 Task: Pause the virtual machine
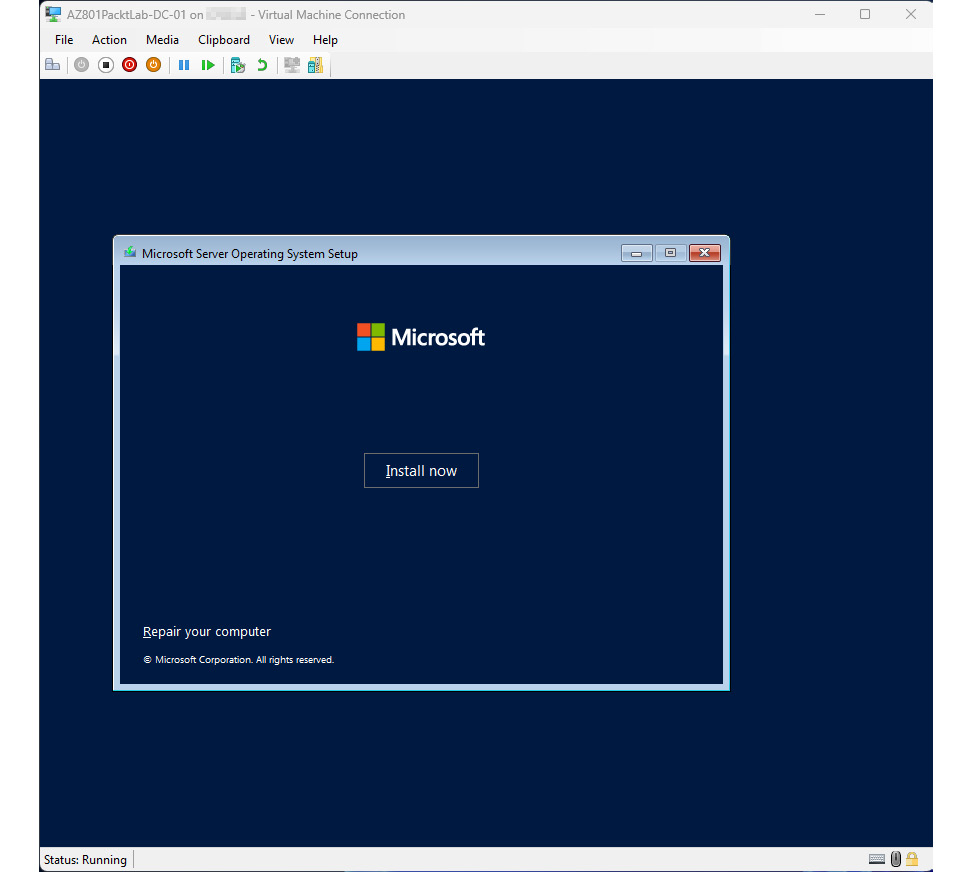(184, 65)
